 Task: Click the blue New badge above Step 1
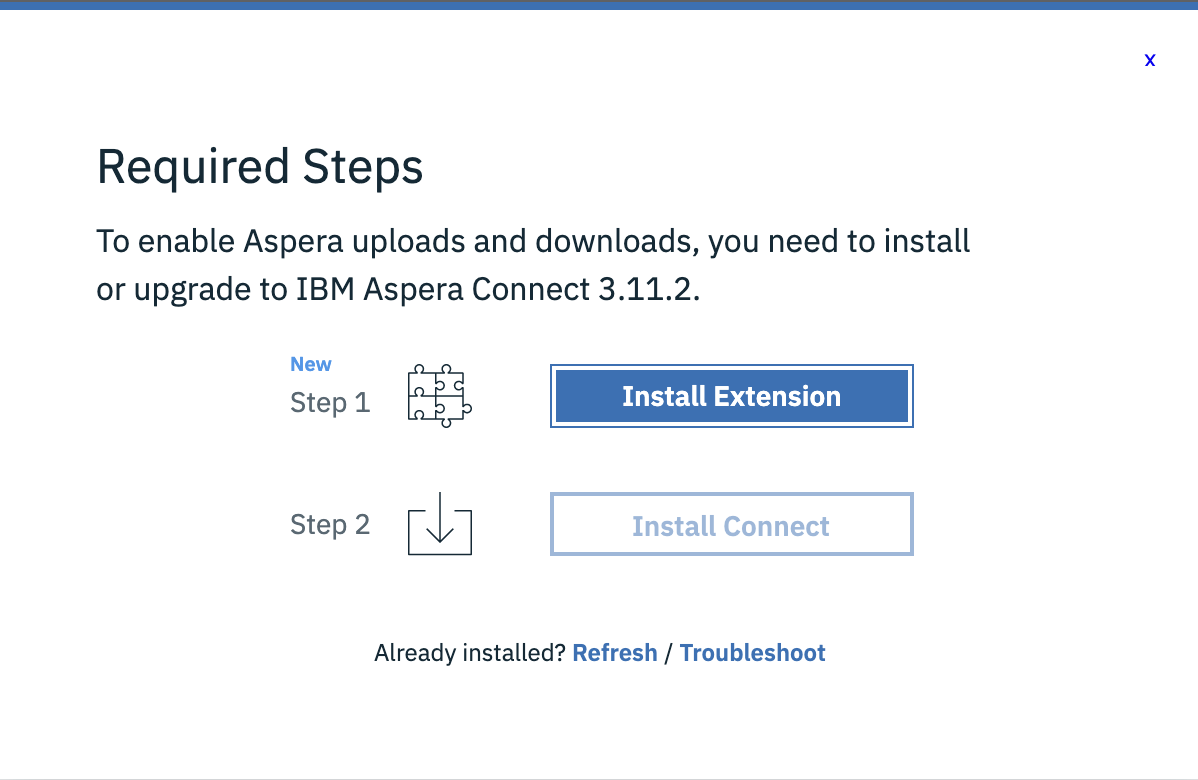point(310,364)
